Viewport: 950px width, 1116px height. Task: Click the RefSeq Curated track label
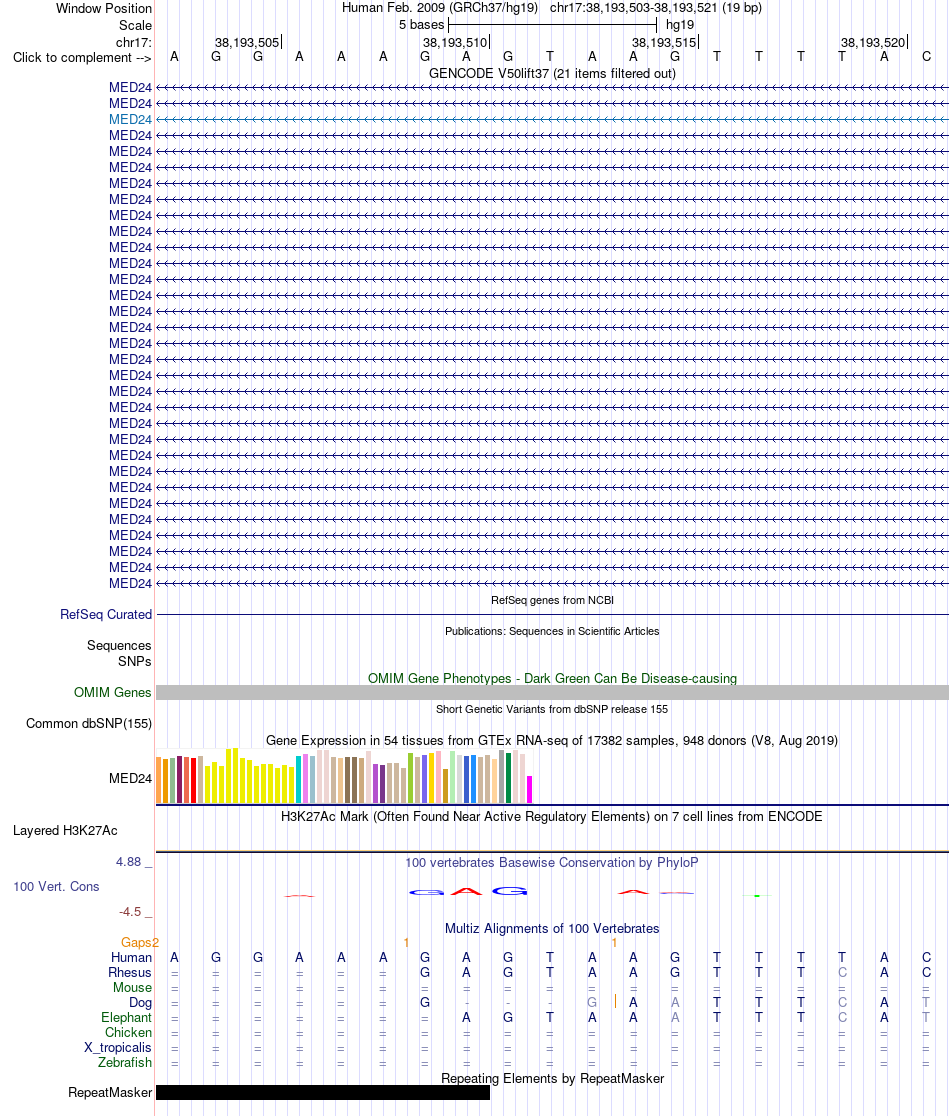(x=106, y=614)
